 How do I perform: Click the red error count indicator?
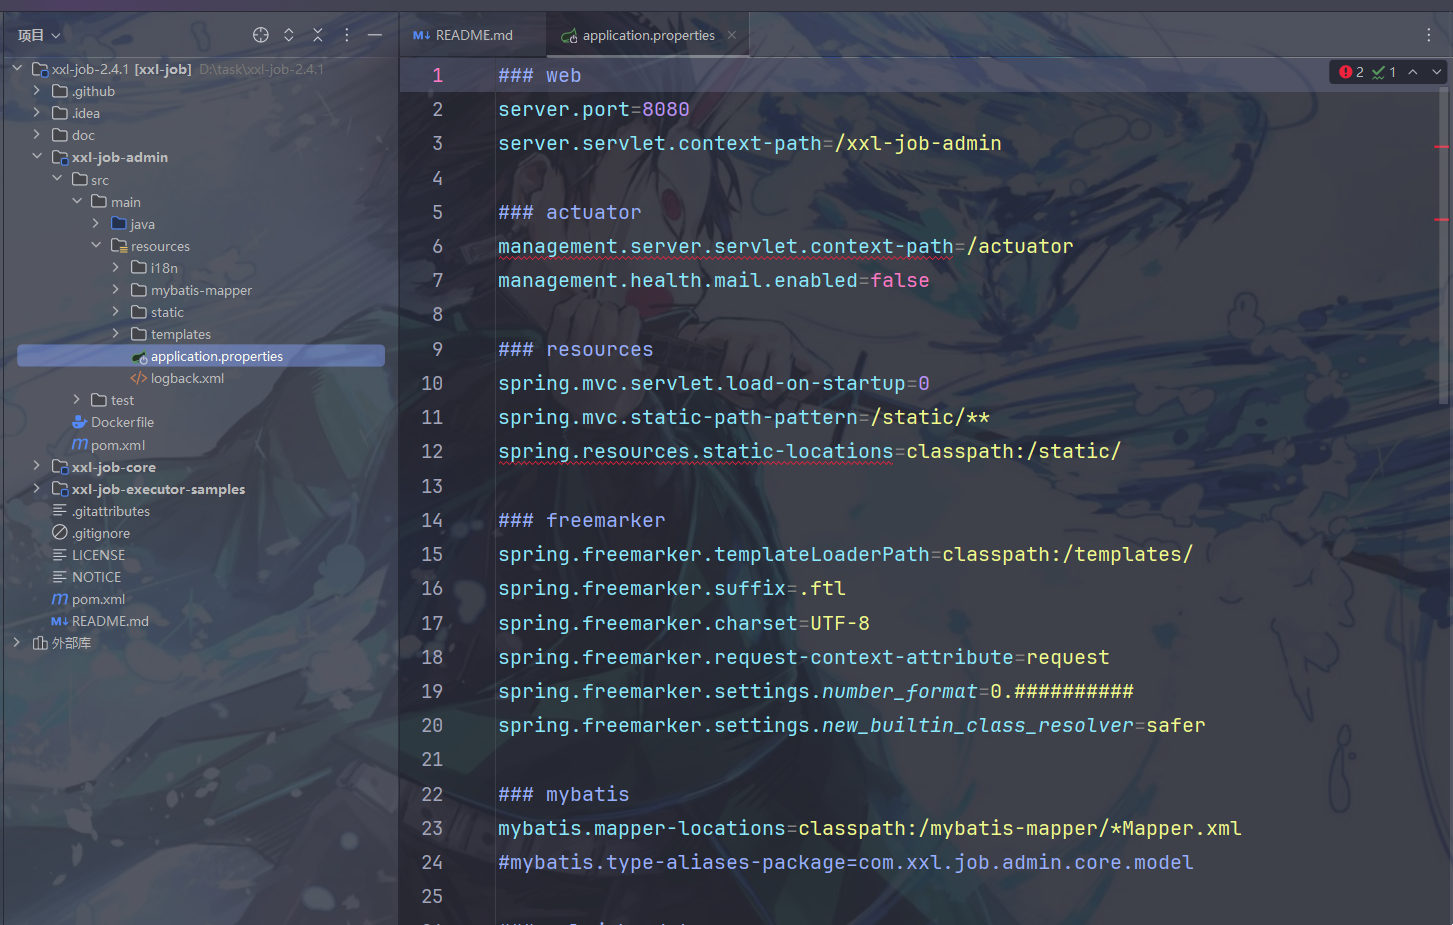coord(1352,72)
